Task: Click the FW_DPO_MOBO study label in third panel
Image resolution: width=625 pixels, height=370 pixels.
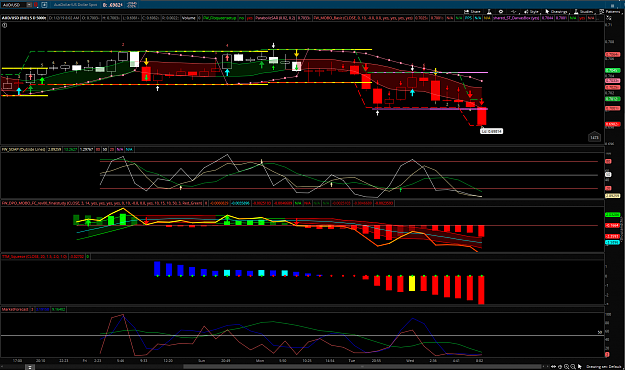Action: 102,203
